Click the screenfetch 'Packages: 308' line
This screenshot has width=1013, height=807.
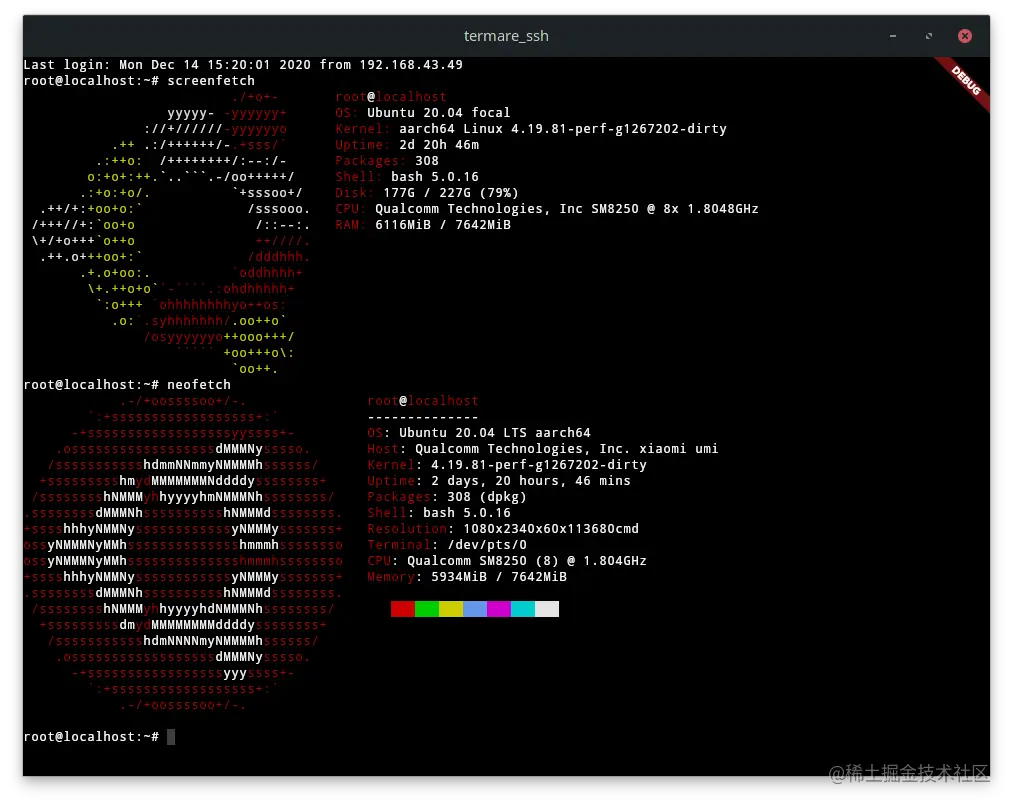[387, 160]
